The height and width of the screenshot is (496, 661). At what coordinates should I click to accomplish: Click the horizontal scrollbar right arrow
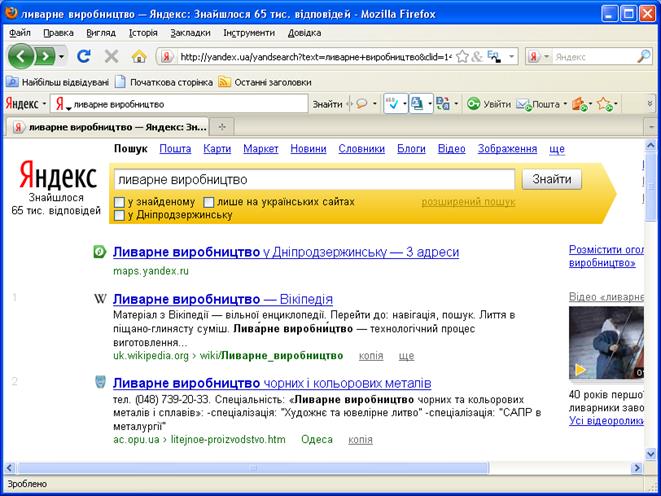[637, 468]
